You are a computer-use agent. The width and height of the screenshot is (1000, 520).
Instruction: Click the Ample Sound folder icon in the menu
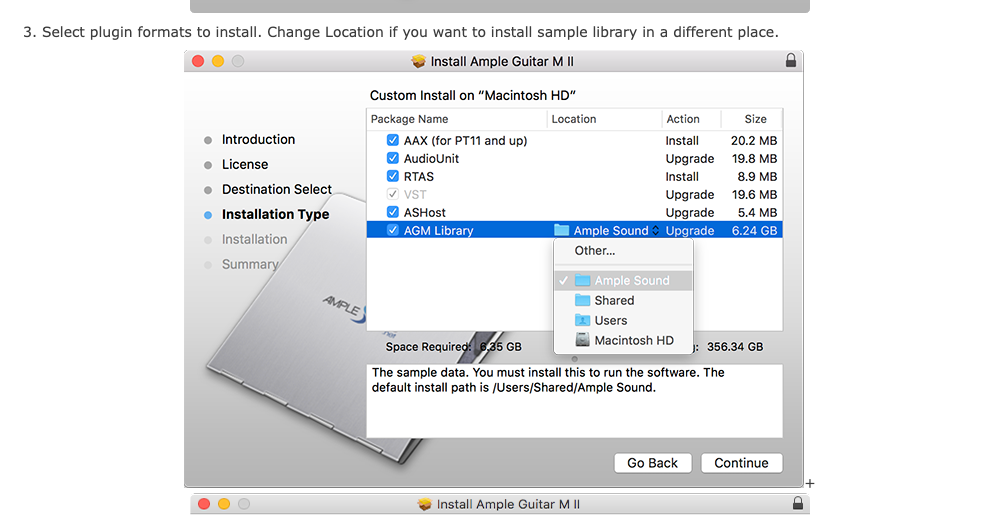coord(582,280)
